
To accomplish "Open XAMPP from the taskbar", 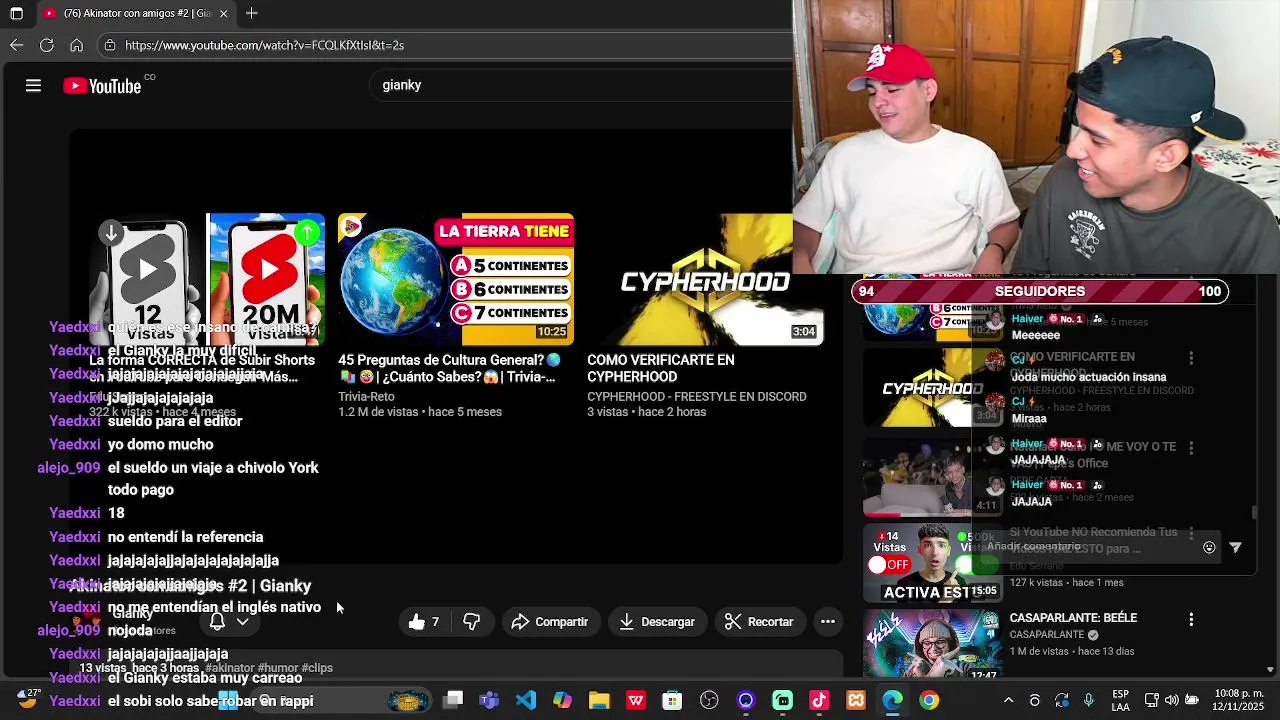I will (x=856, y=700).
